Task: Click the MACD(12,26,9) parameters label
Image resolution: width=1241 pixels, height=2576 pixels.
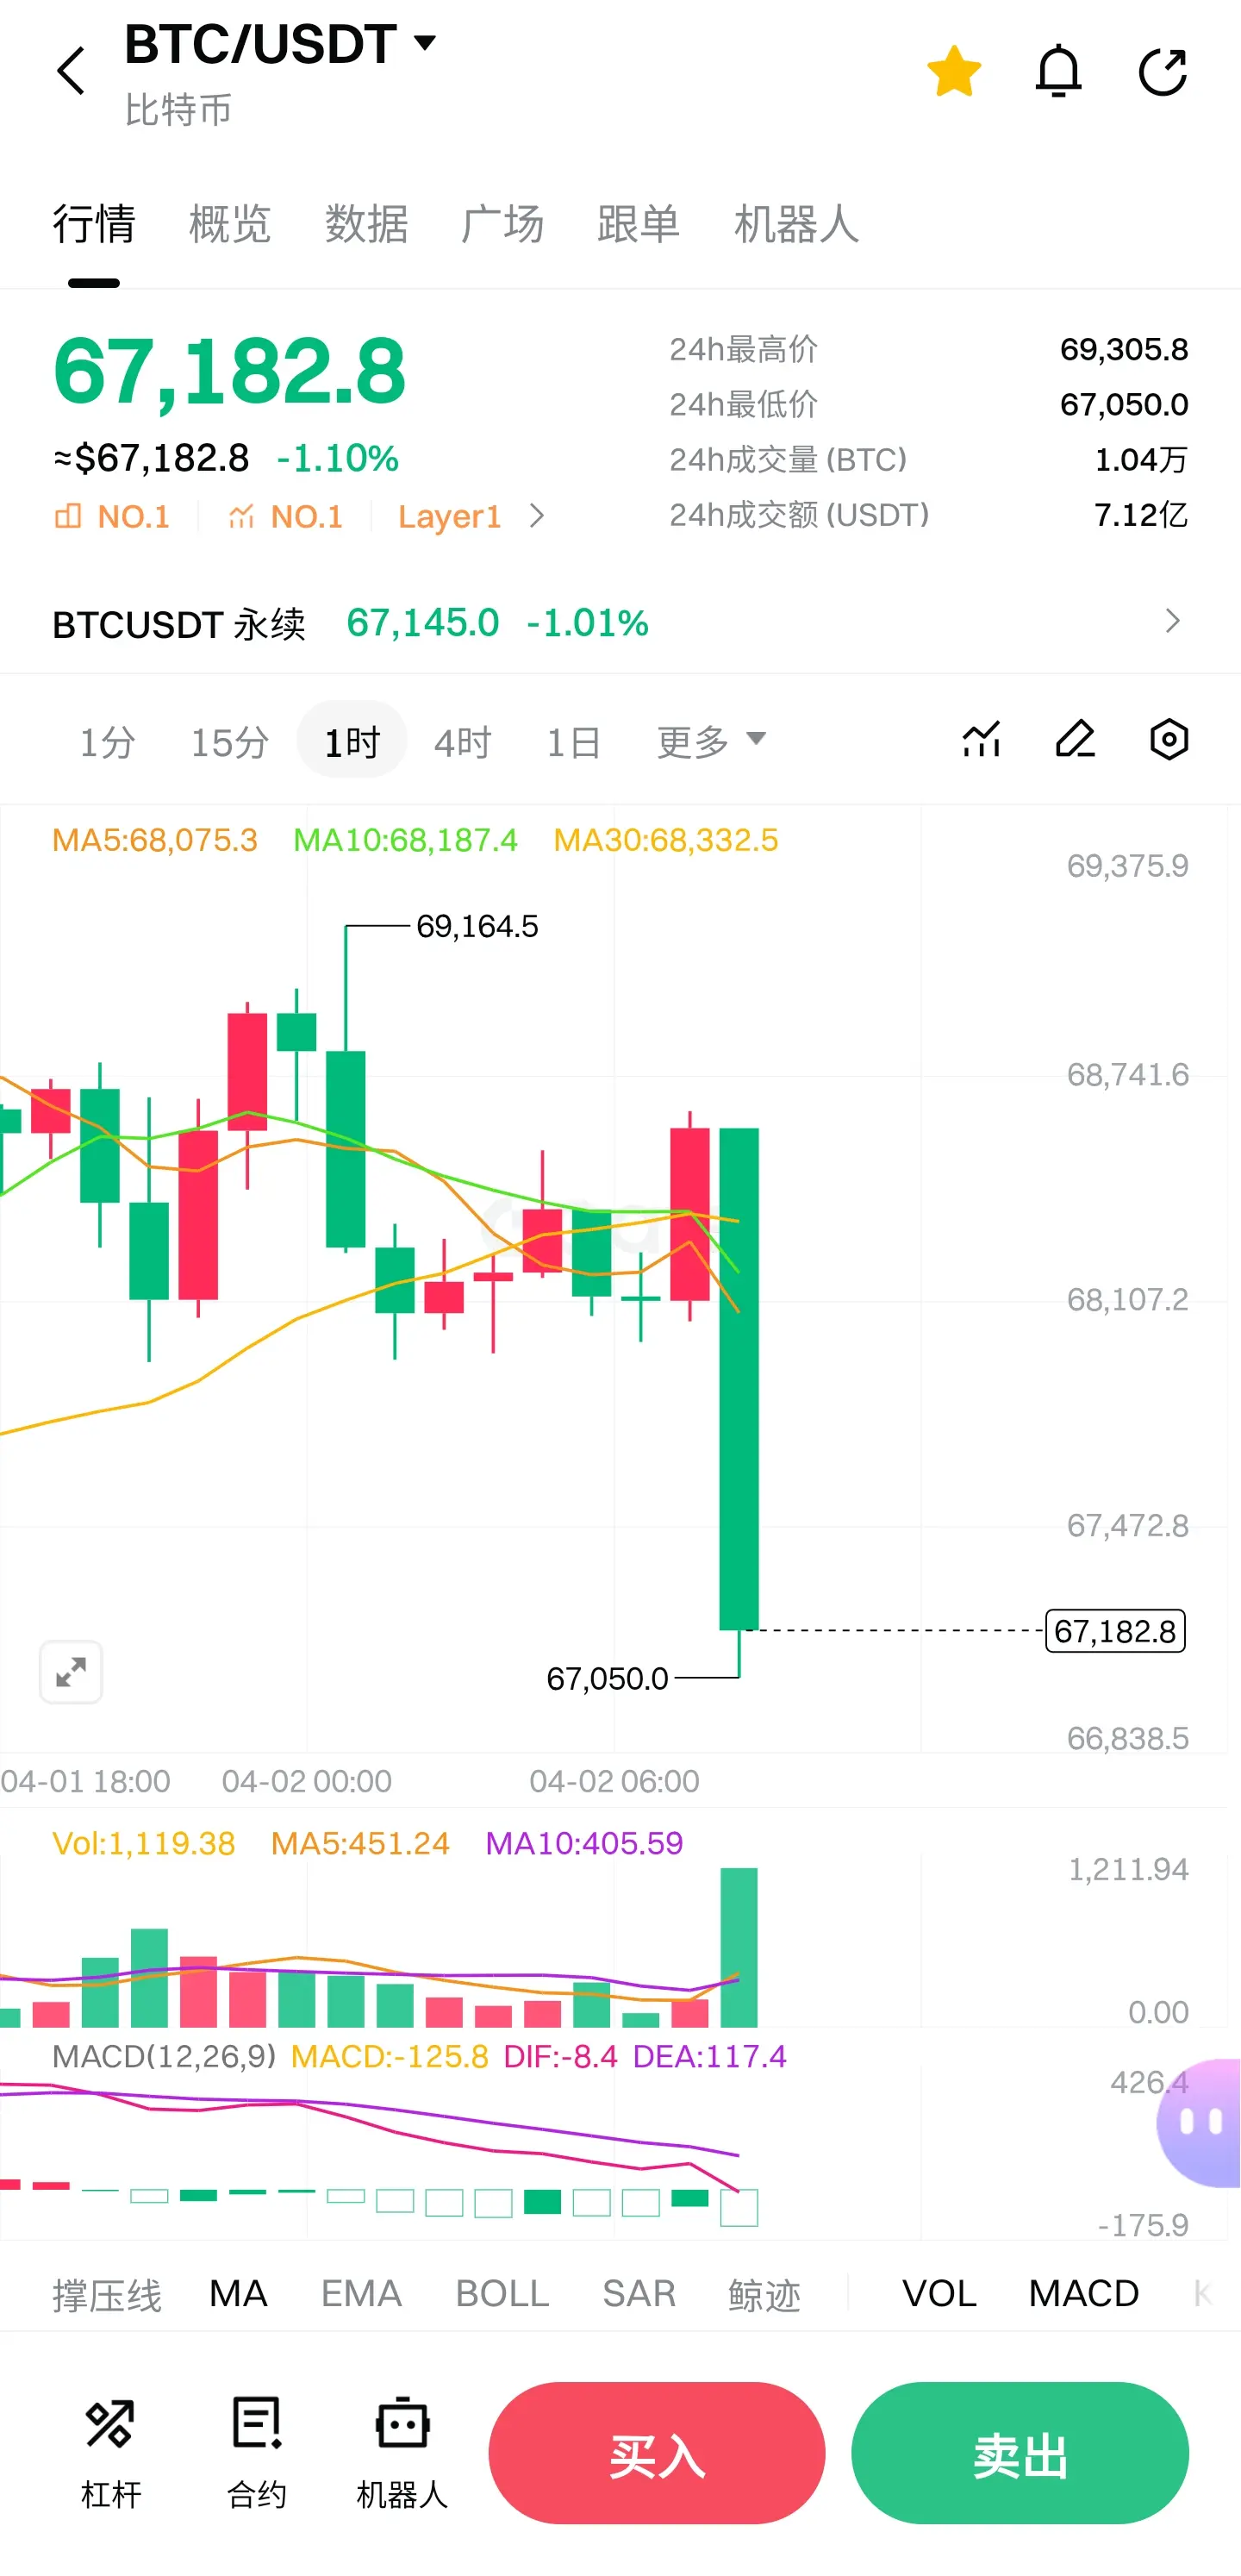Action: (164, 2056)
